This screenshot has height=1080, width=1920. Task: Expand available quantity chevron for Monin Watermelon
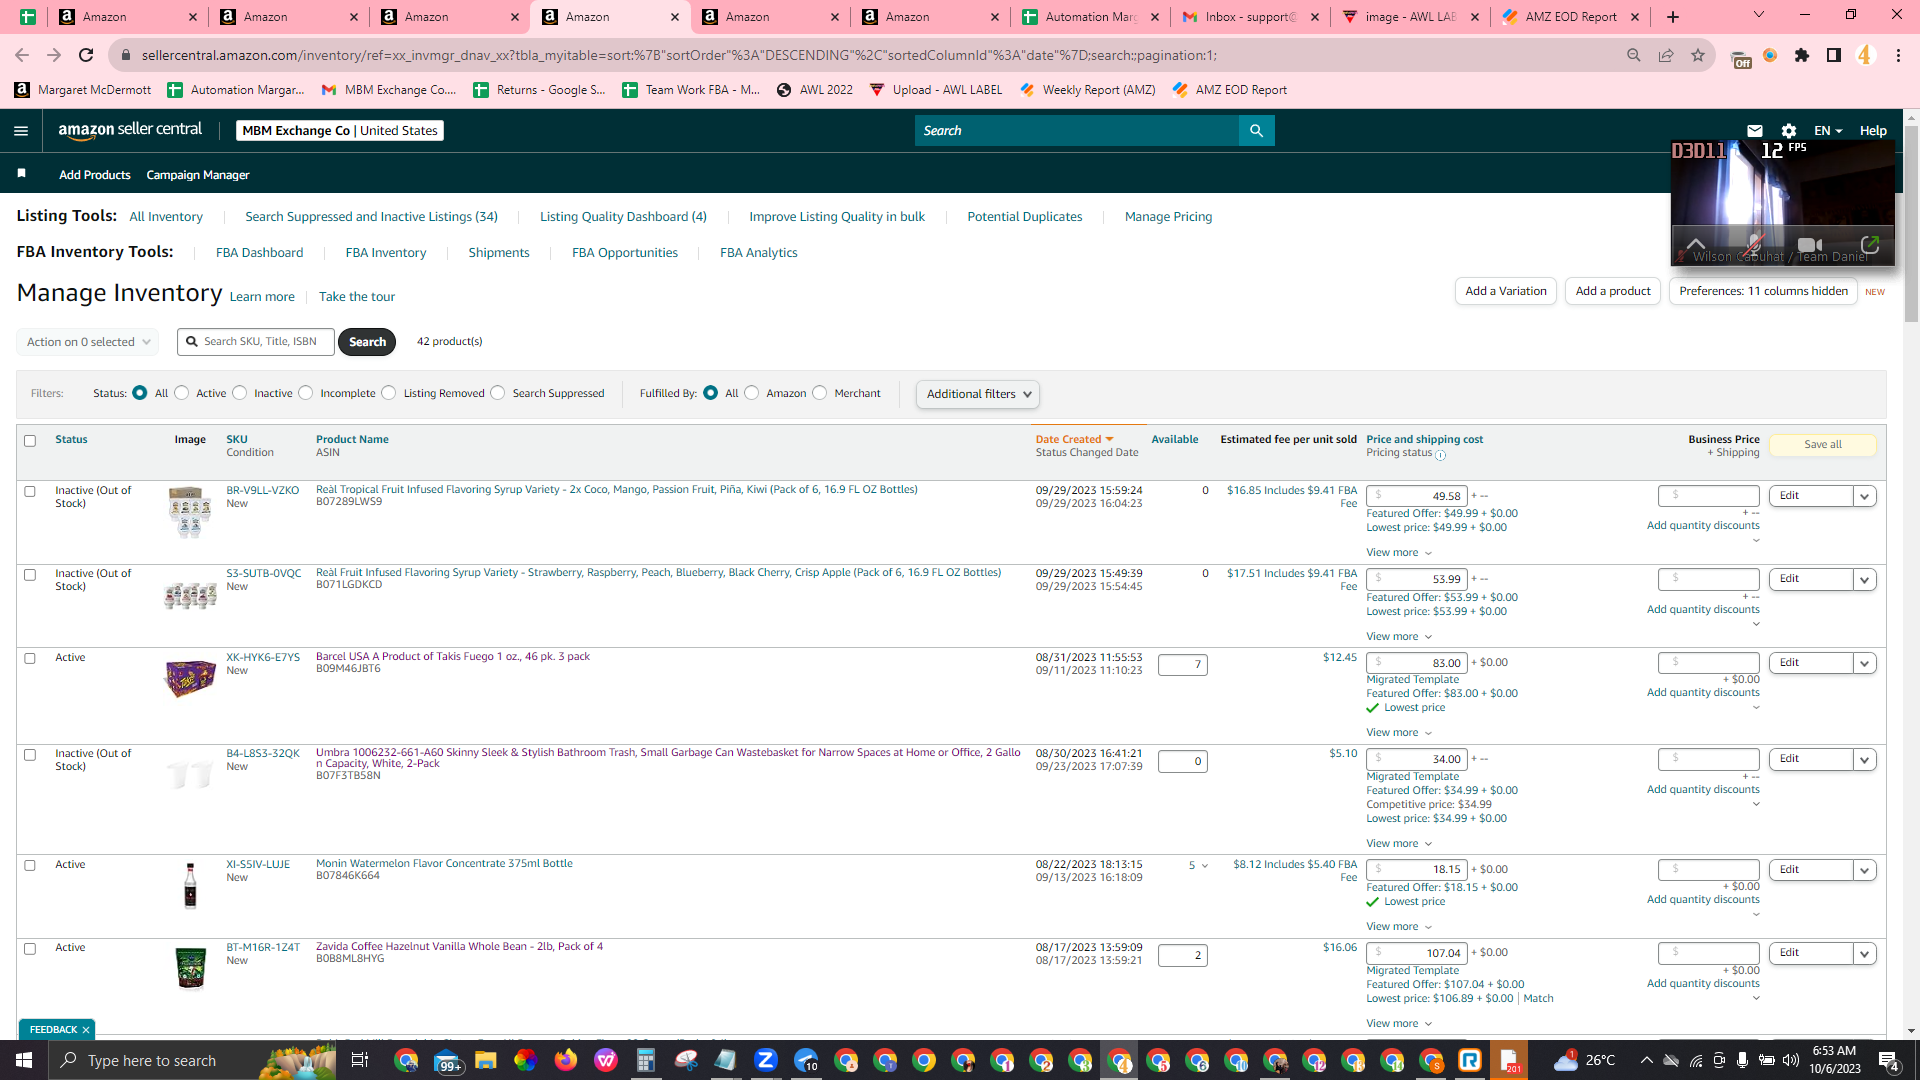(1204, 866)
